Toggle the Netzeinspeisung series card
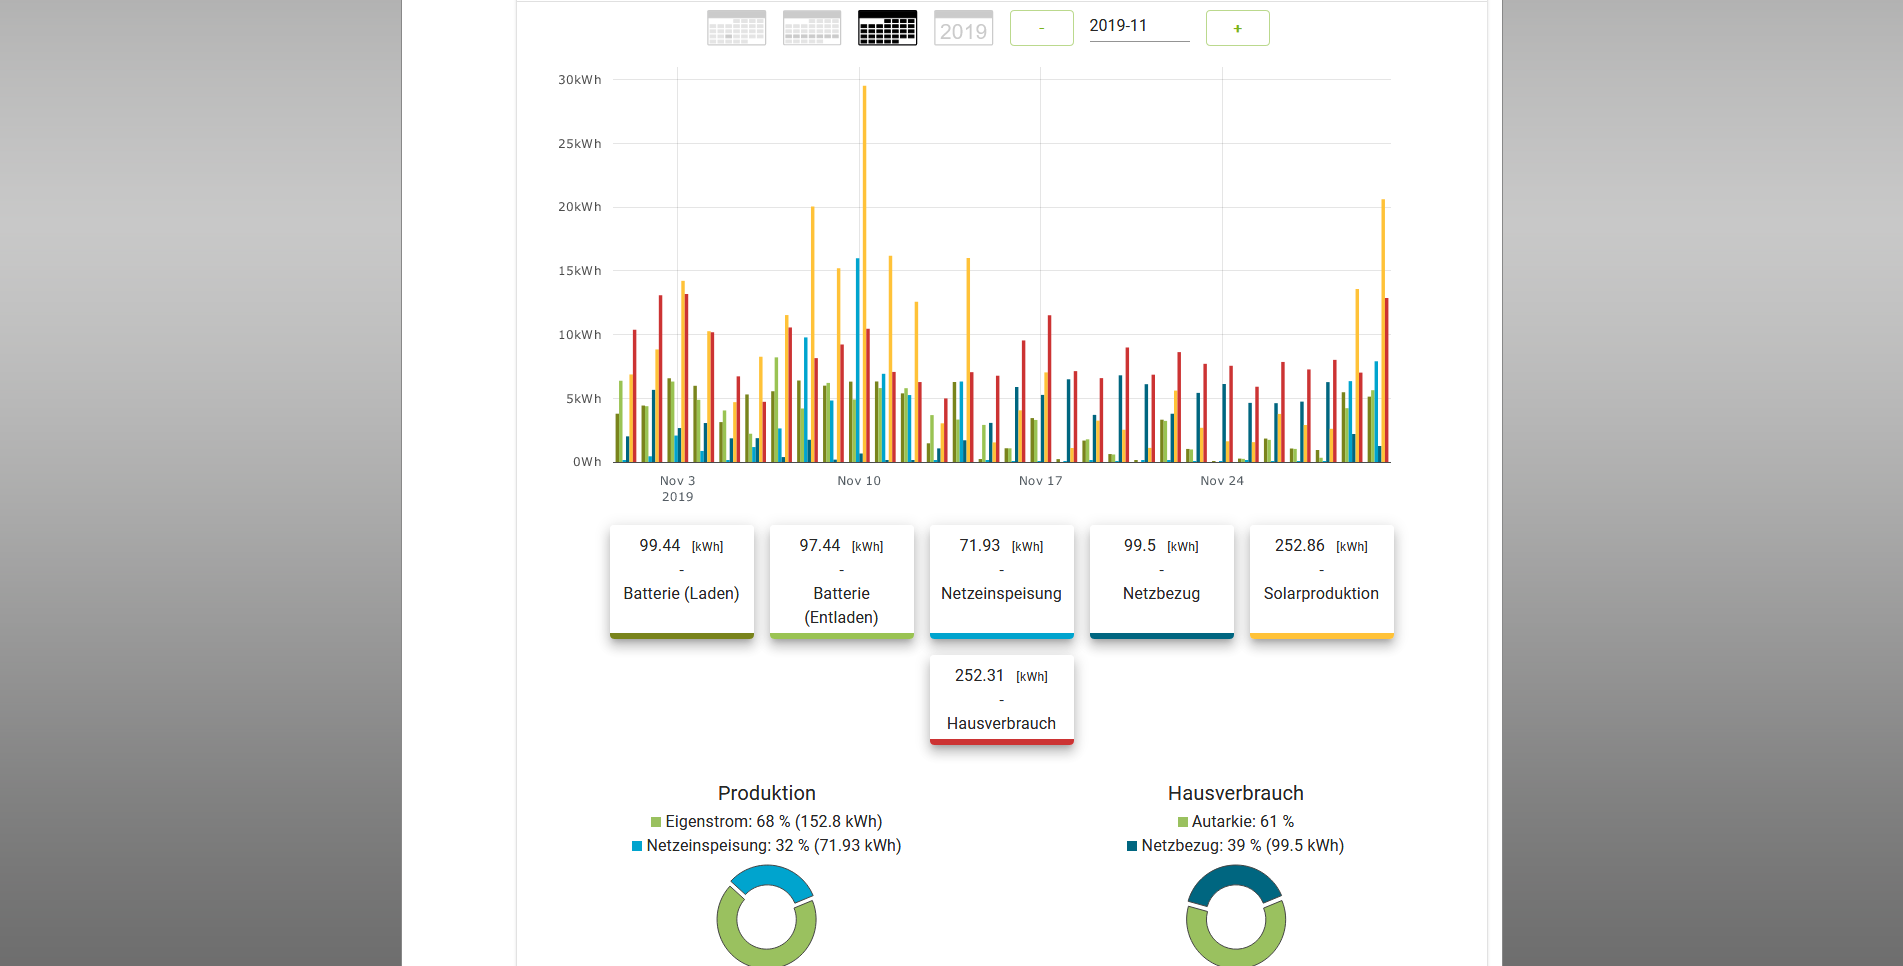The image size is (1903, 966). click(1001, 581)
